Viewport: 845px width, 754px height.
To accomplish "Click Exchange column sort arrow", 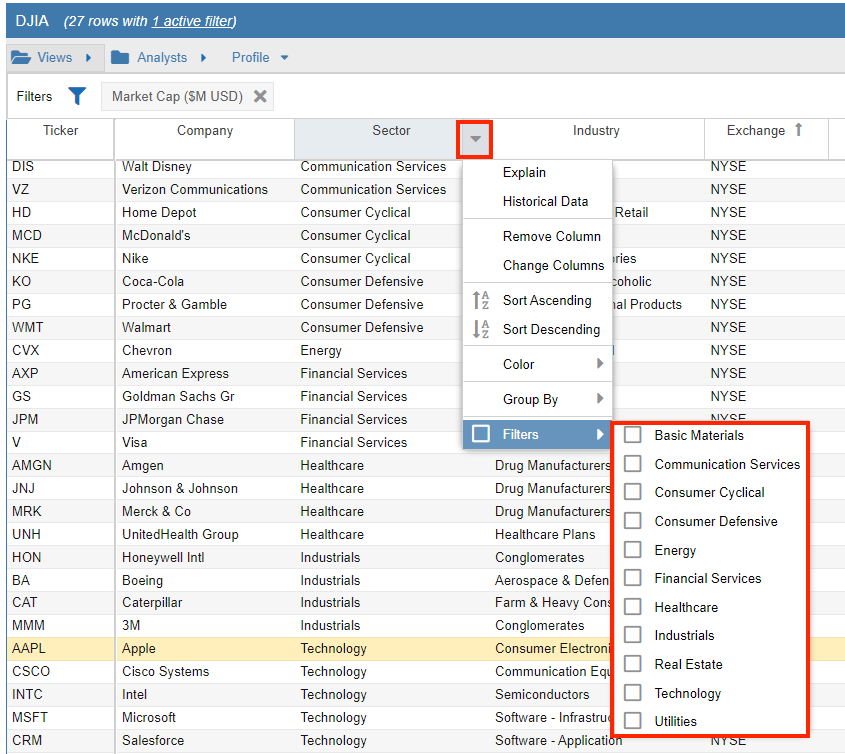I will 798,130.
